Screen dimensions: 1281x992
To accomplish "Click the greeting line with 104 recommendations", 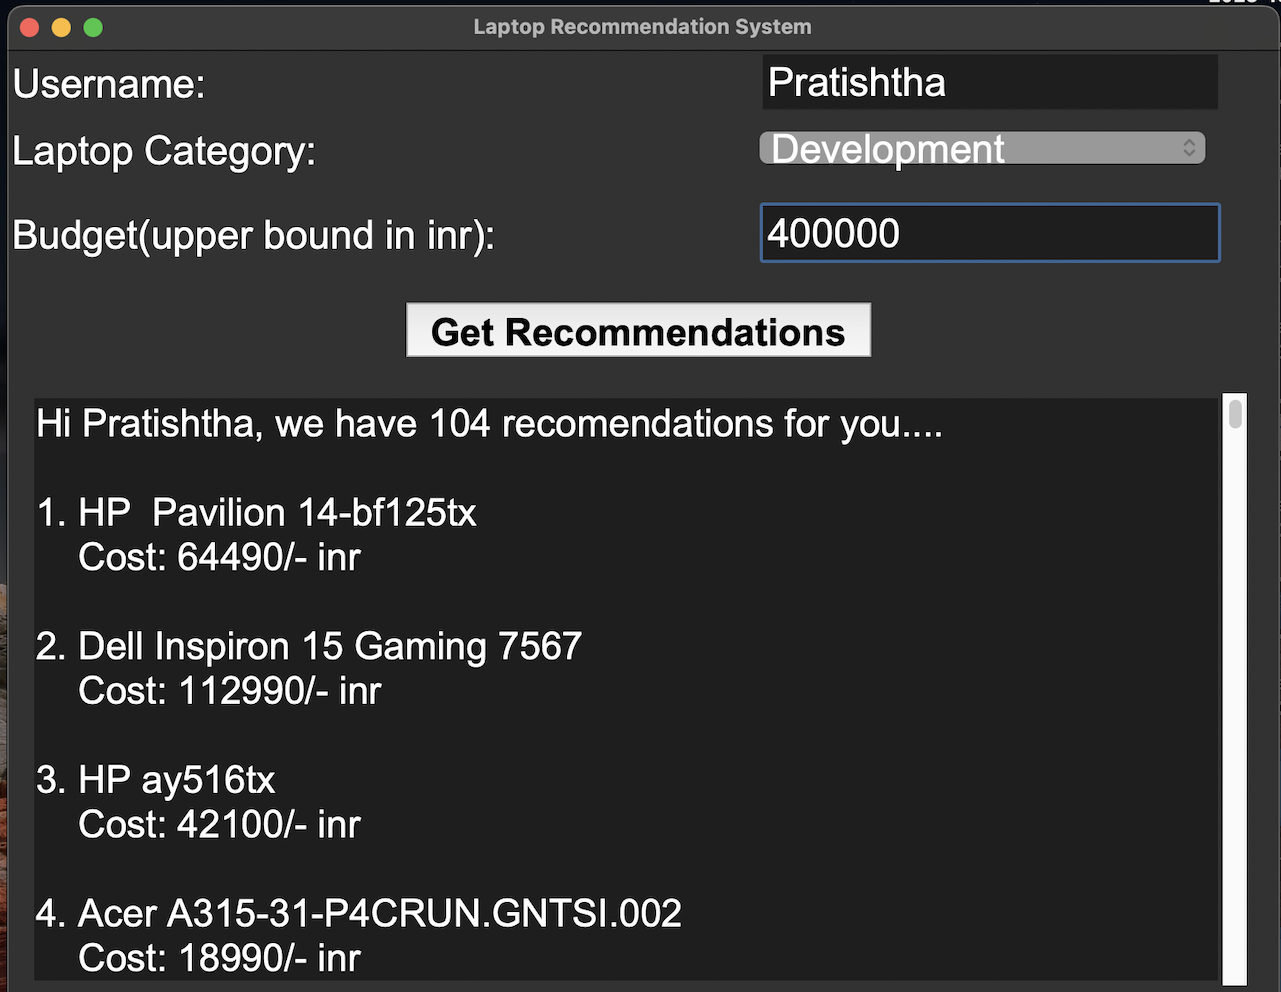I will 489,424.
